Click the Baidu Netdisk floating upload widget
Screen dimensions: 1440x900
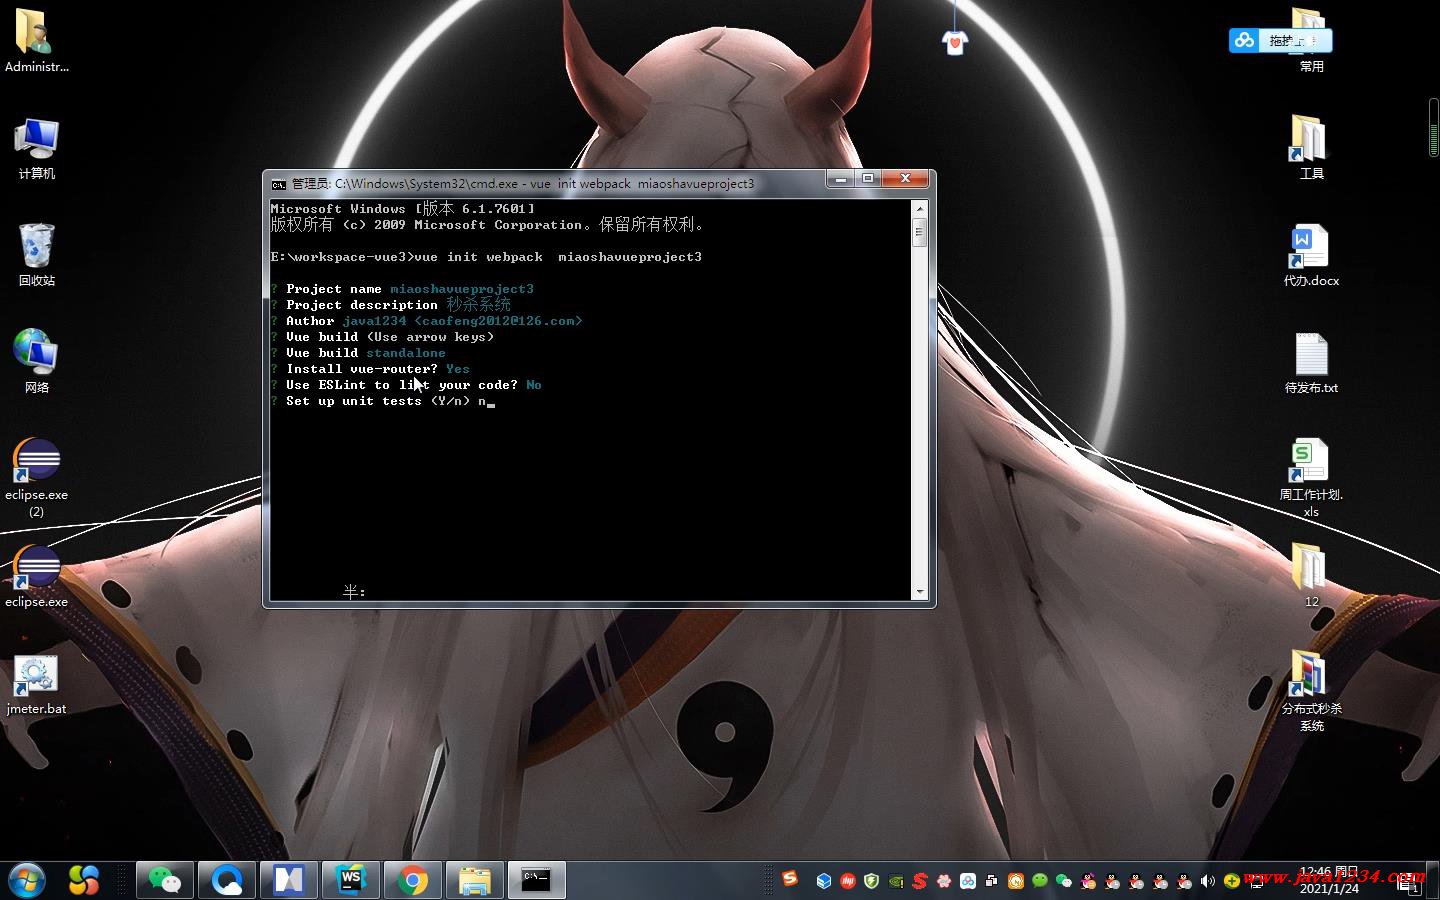pos(1280,40)
